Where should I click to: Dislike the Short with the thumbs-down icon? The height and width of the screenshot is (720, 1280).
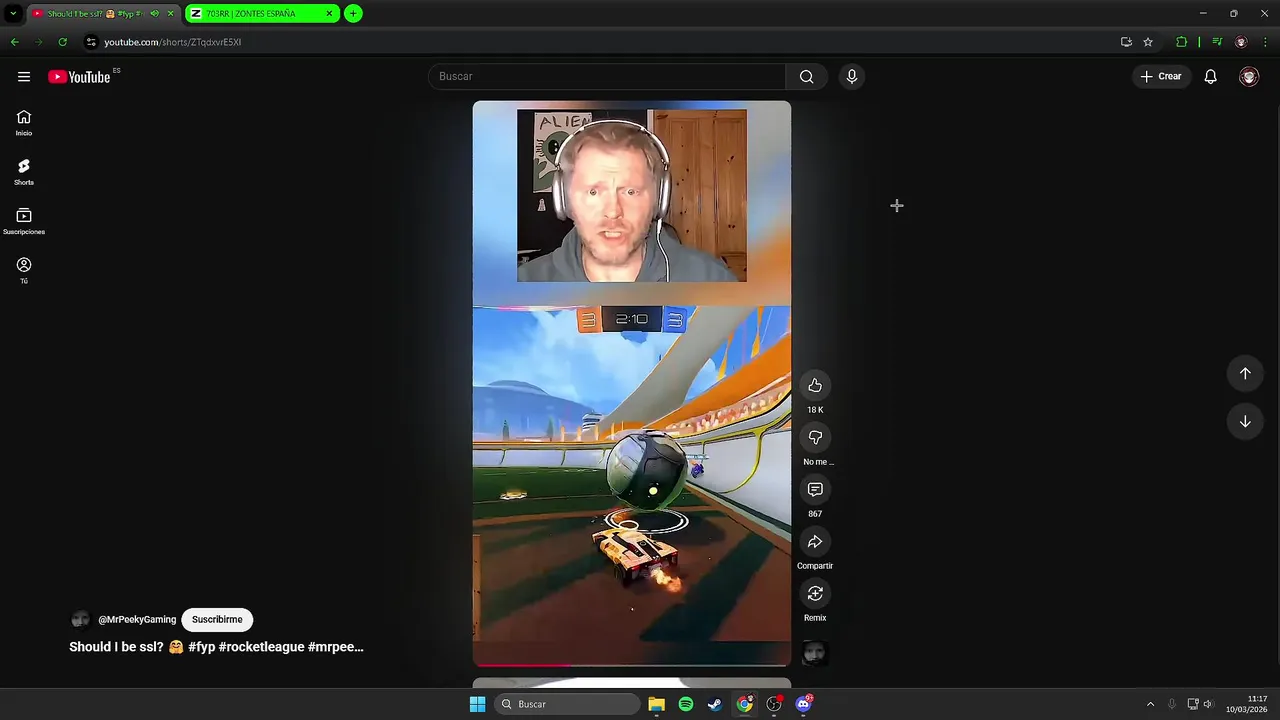click(x=815, y=438)
